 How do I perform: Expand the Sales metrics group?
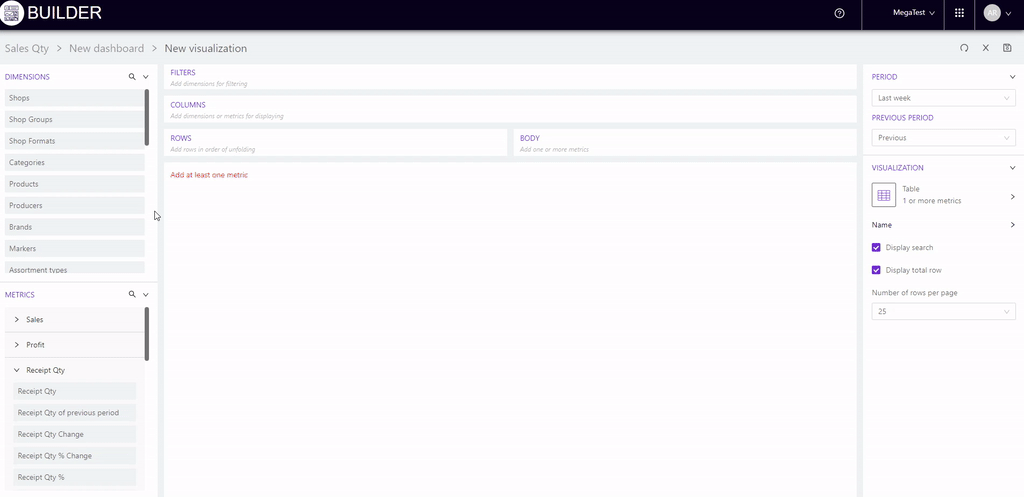pyautogui.click(x=17, y=319)
